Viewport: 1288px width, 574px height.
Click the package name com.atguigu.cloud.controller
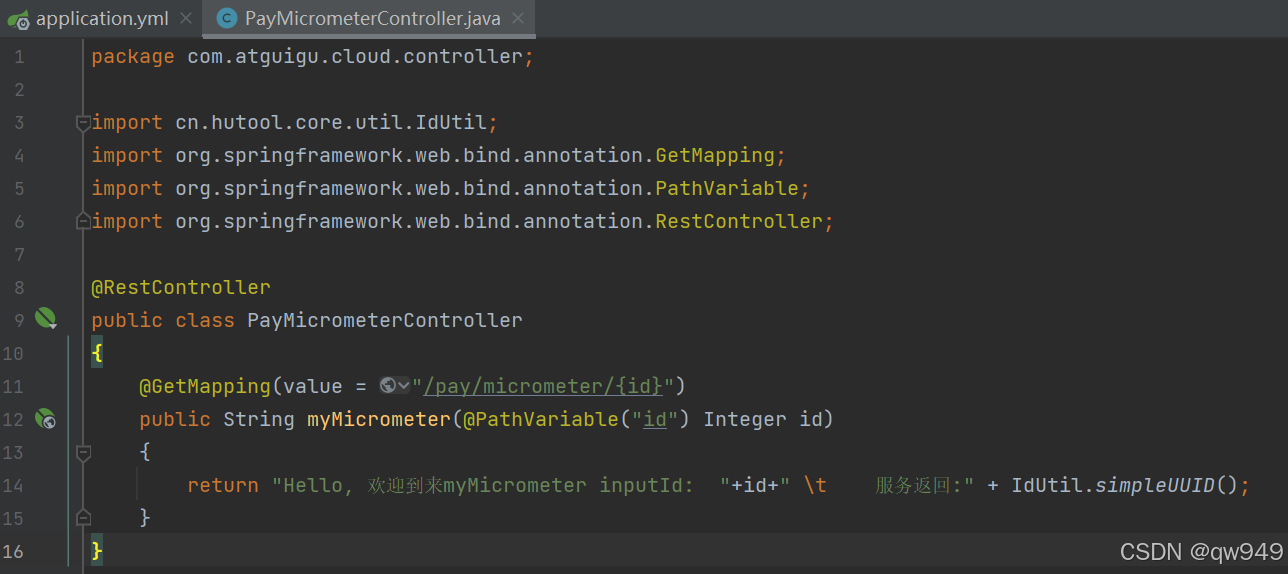(x=355, y=56)
